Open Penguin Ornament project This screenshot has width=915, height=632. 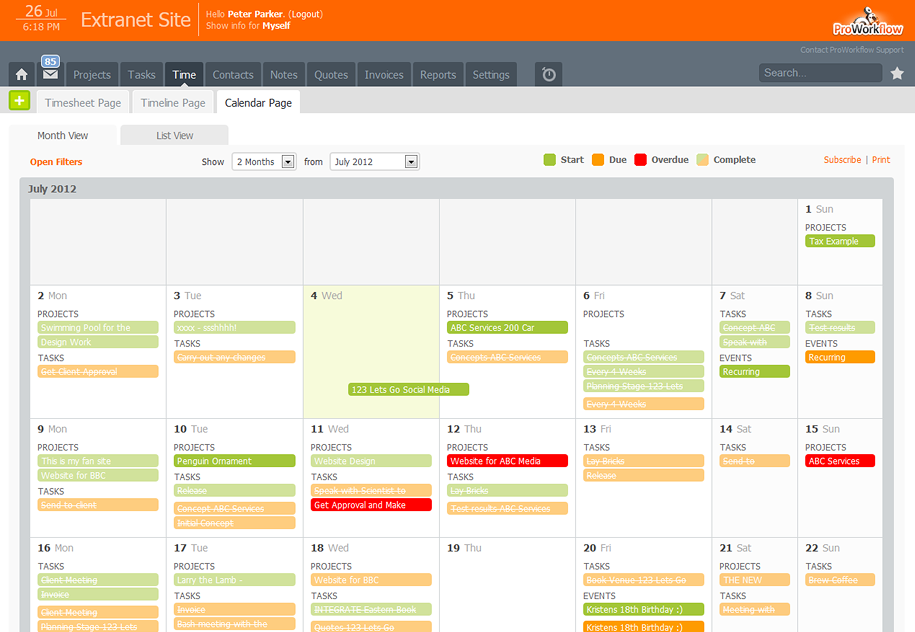[x=234, y=461]
